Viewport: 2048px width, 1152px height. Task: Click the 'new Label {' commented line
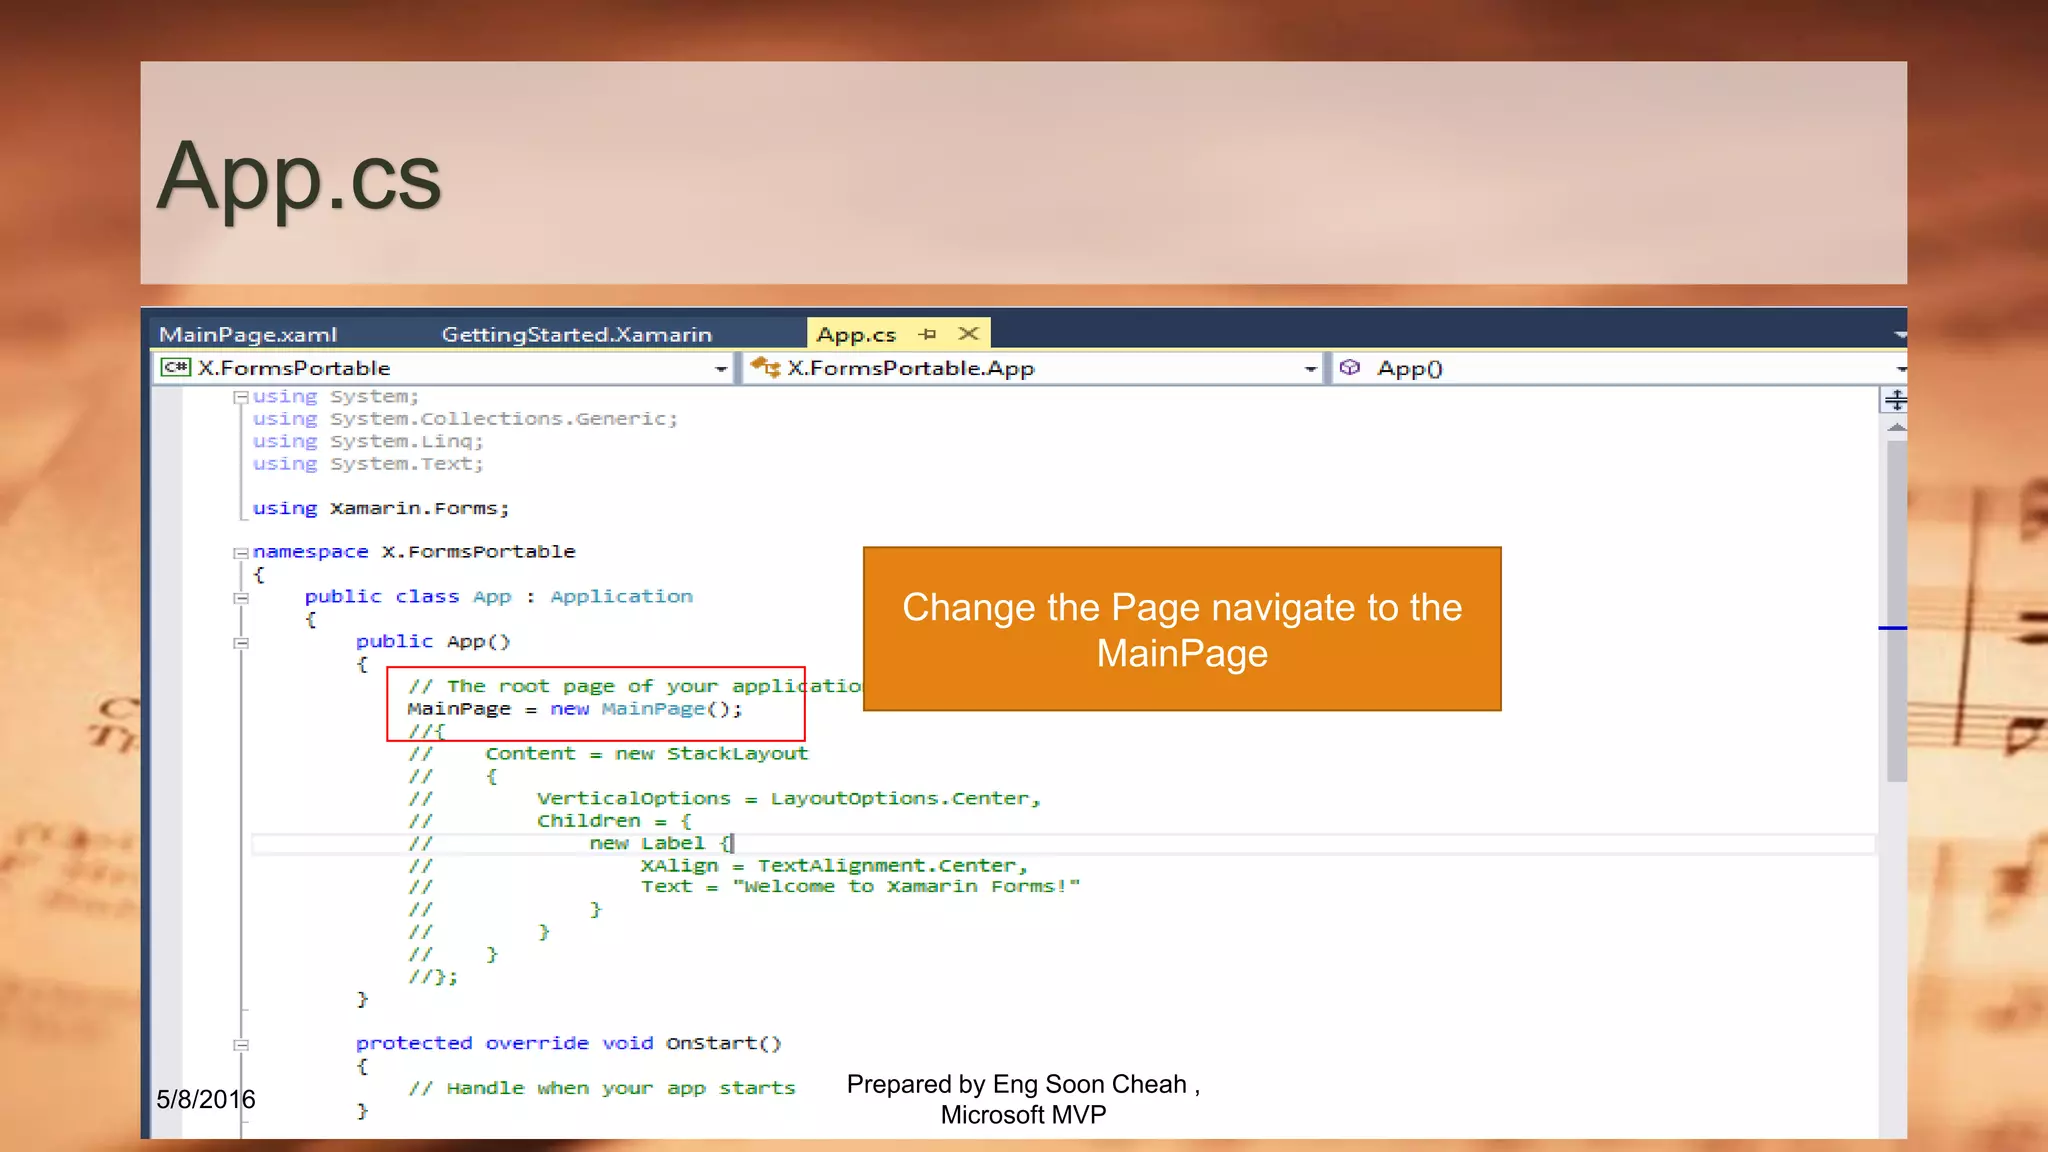660,843
